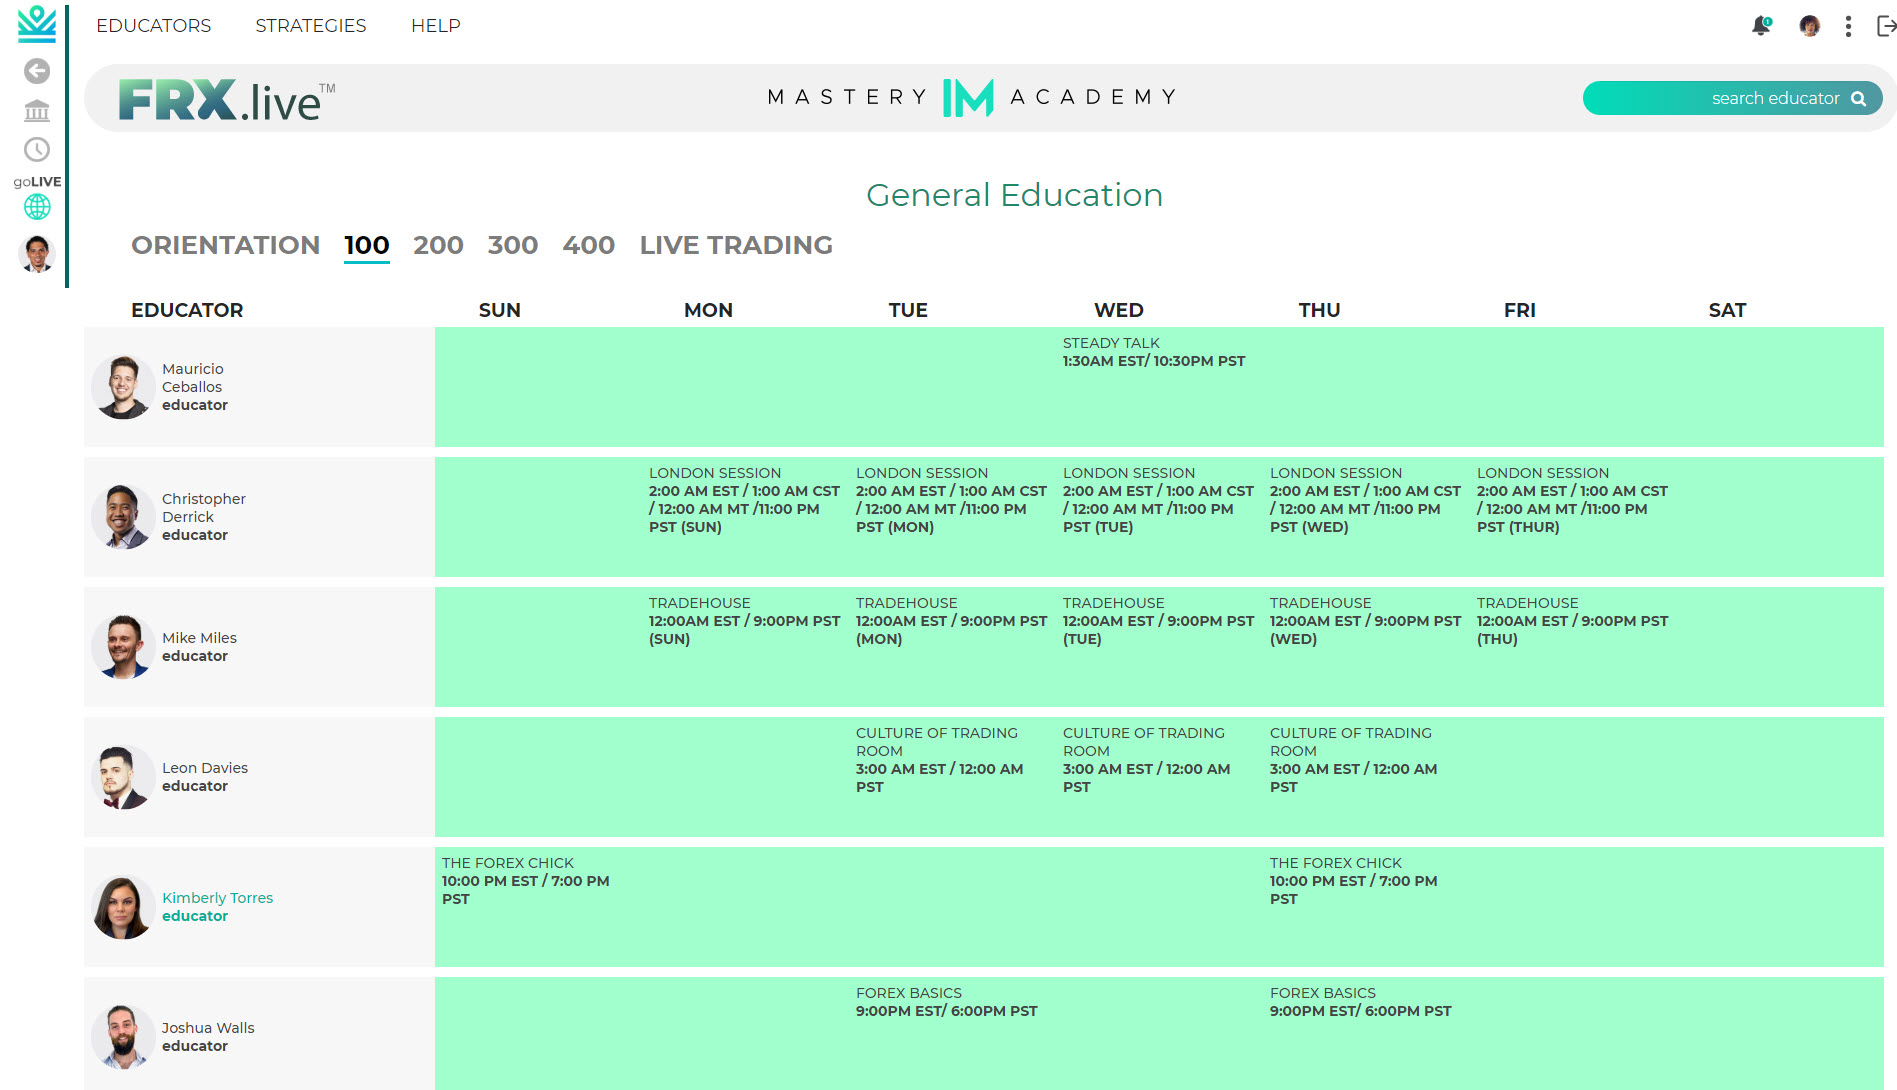Open Mauricio Ceballos educator name link
Screen dimensions: 1897x1090
193,378
